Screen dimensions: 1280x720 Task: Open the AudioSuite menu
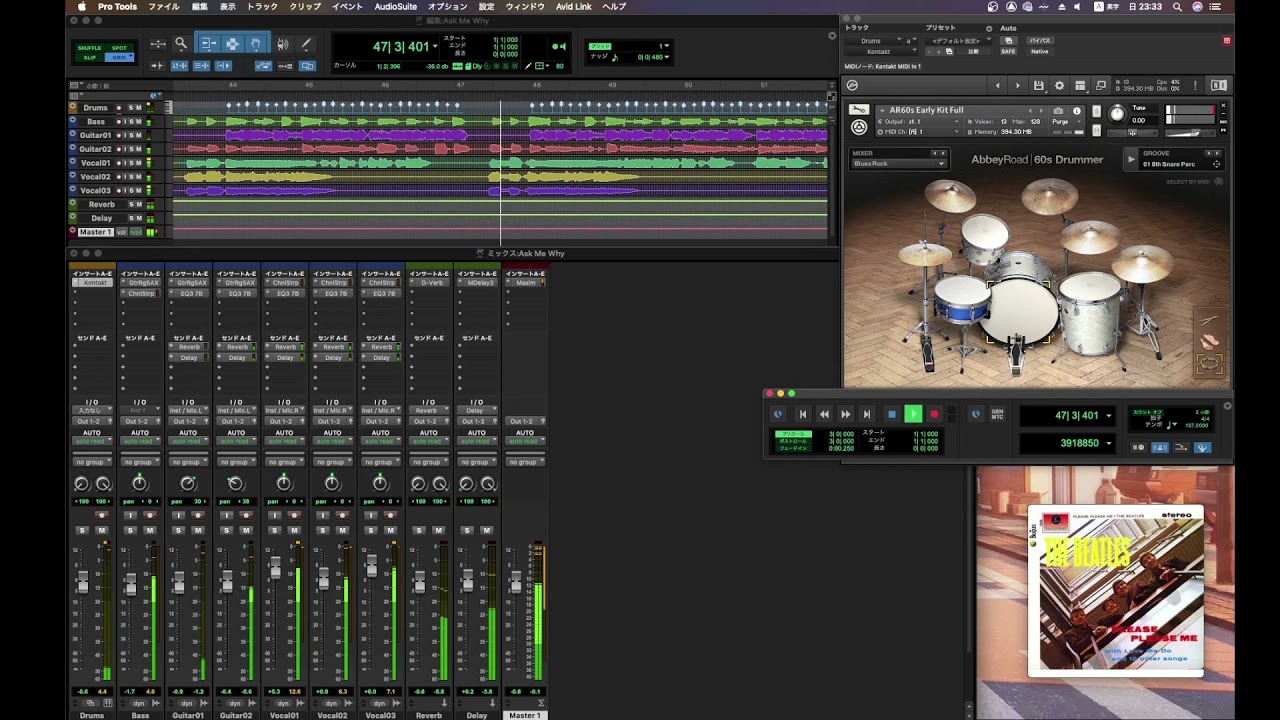396,7
